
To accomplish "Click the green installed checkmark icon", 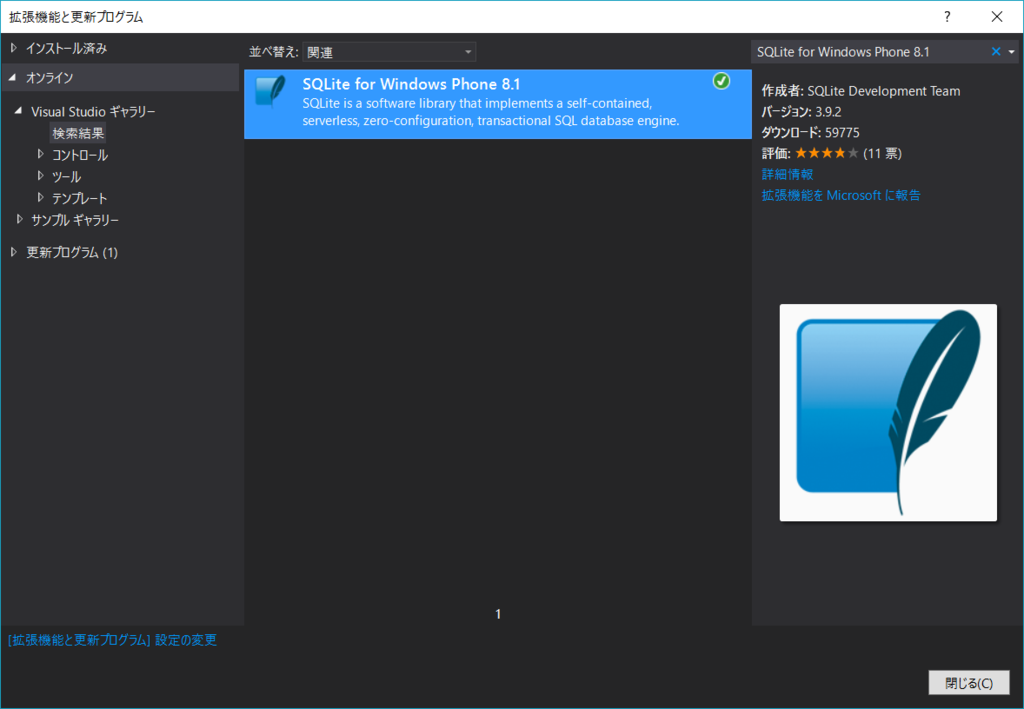I will click(x=721, y=81).
